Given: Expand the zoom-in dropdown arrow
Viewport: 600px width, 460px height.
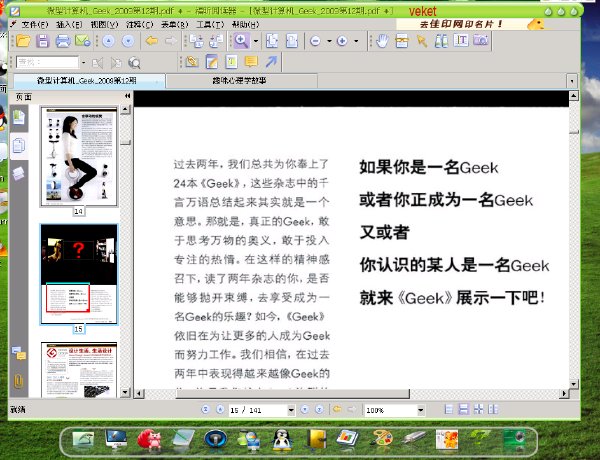Looking at the screenshot, I should [x=356, y=41].
